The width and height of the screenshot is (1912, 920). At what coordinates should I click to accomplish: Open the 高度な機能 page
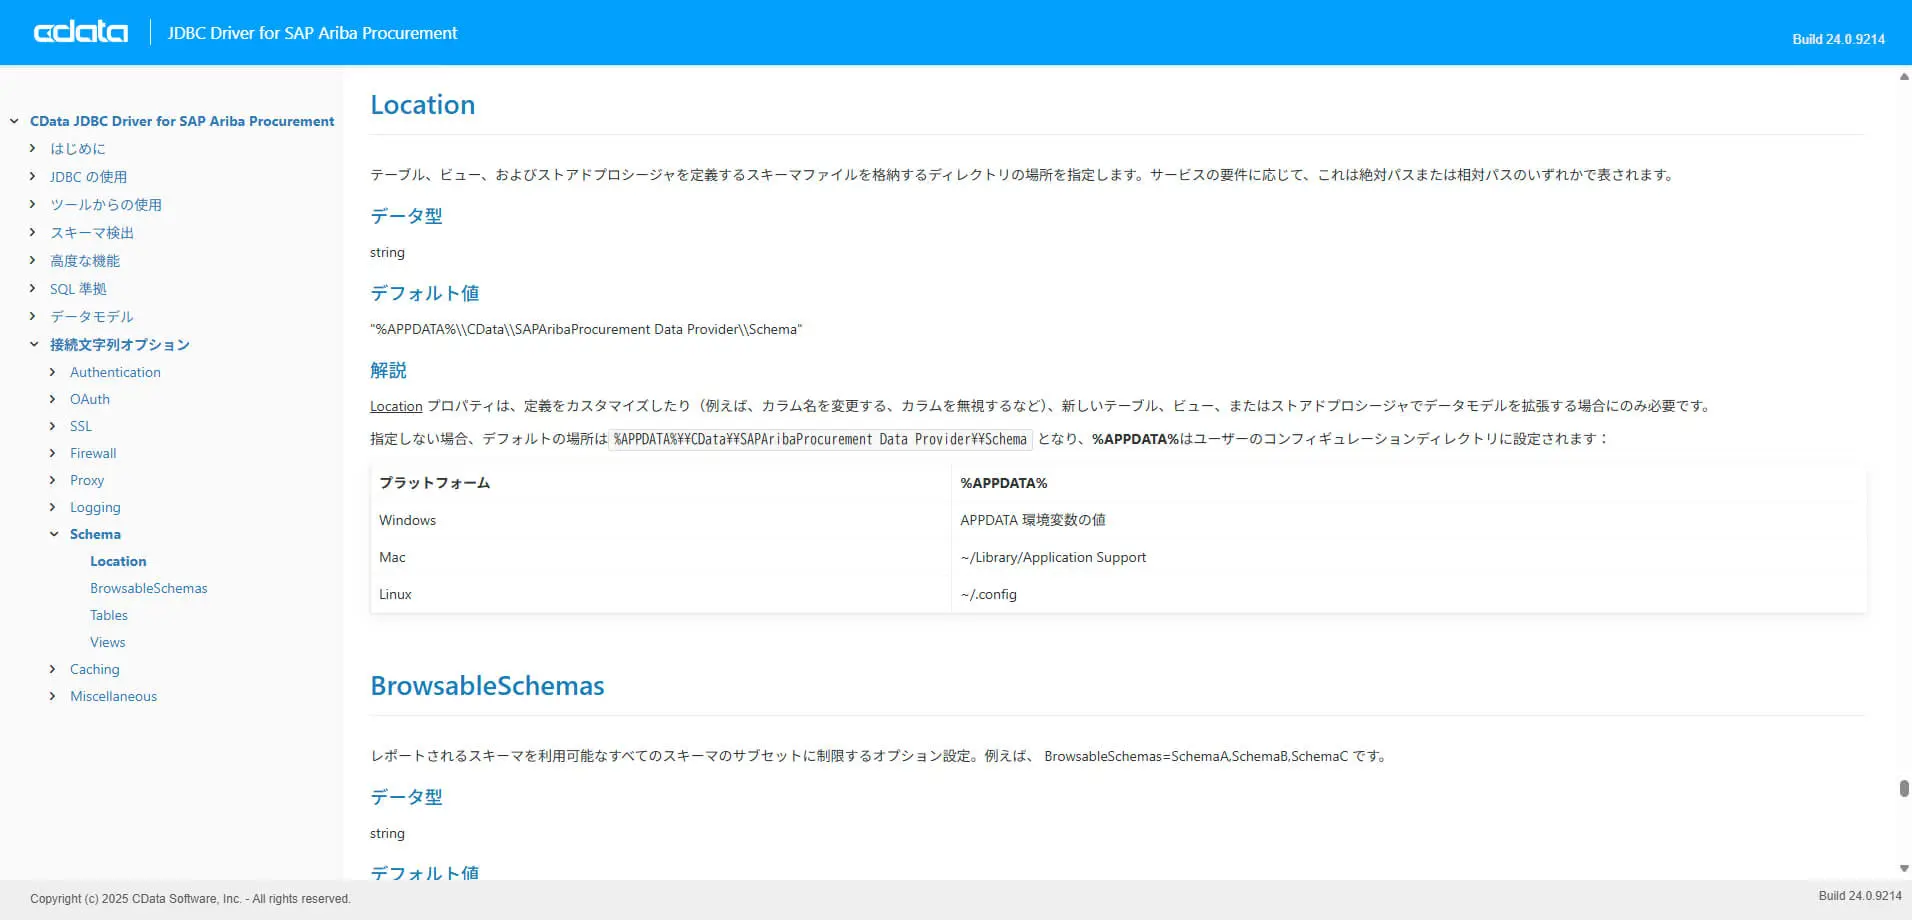85,260
